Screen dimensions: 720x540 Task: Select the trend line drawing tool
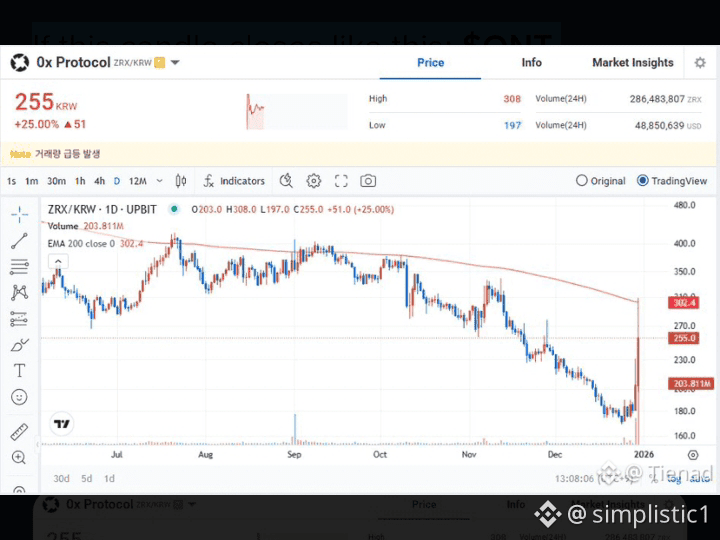click(x=19, y=241)
